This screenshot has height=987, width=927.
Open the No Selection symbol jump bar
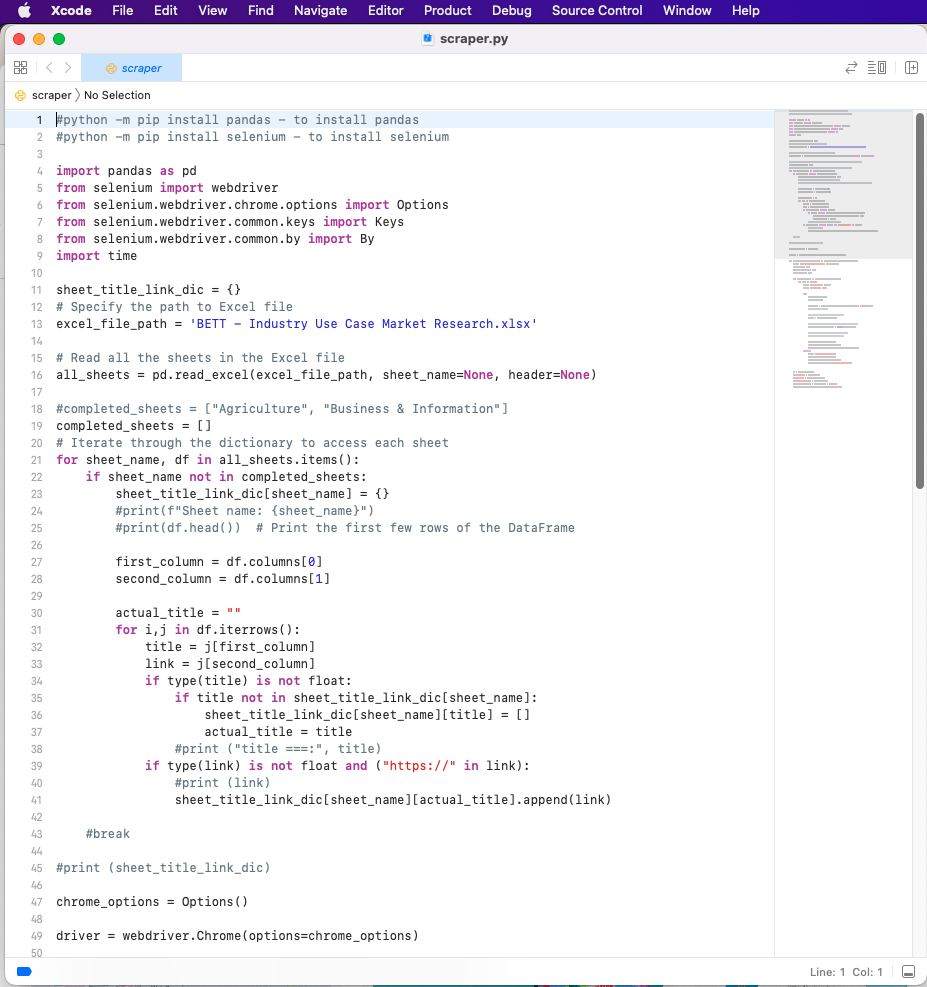click(x=117, y=95)
